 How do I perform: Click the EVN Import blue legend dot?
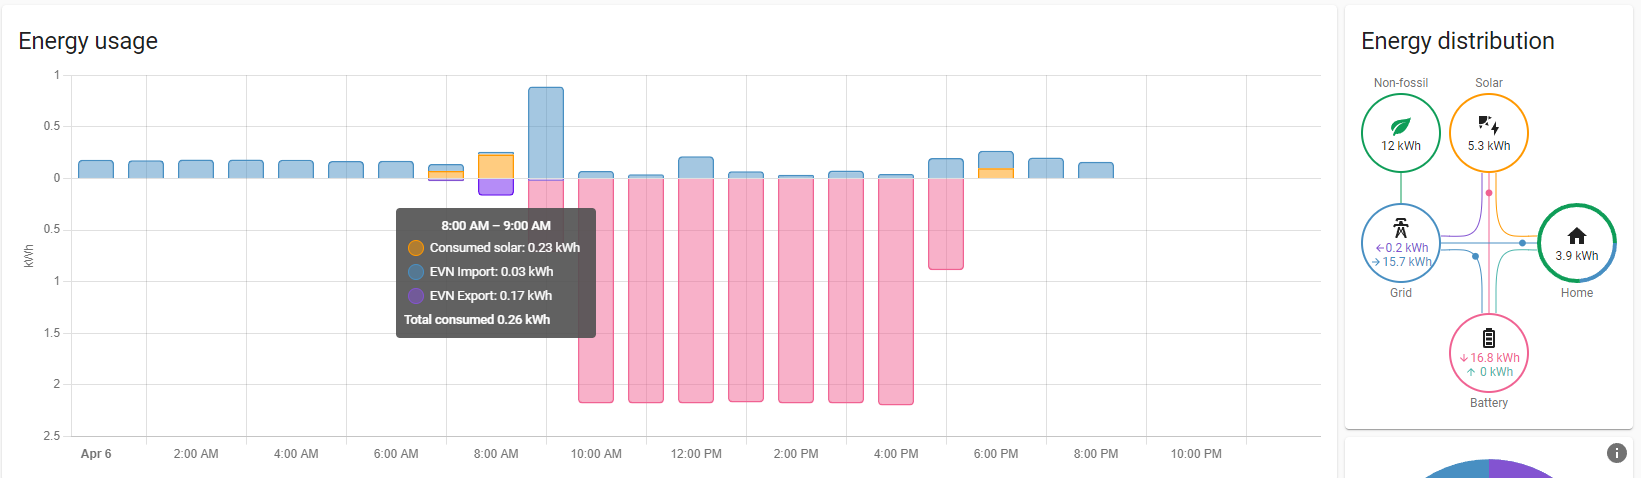pyautogui.click(x=416, y=272)
